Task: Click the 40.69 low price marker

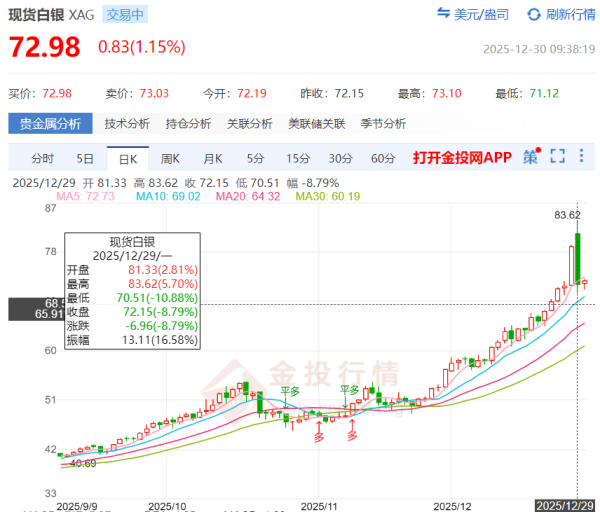Action: coord(83,463)
